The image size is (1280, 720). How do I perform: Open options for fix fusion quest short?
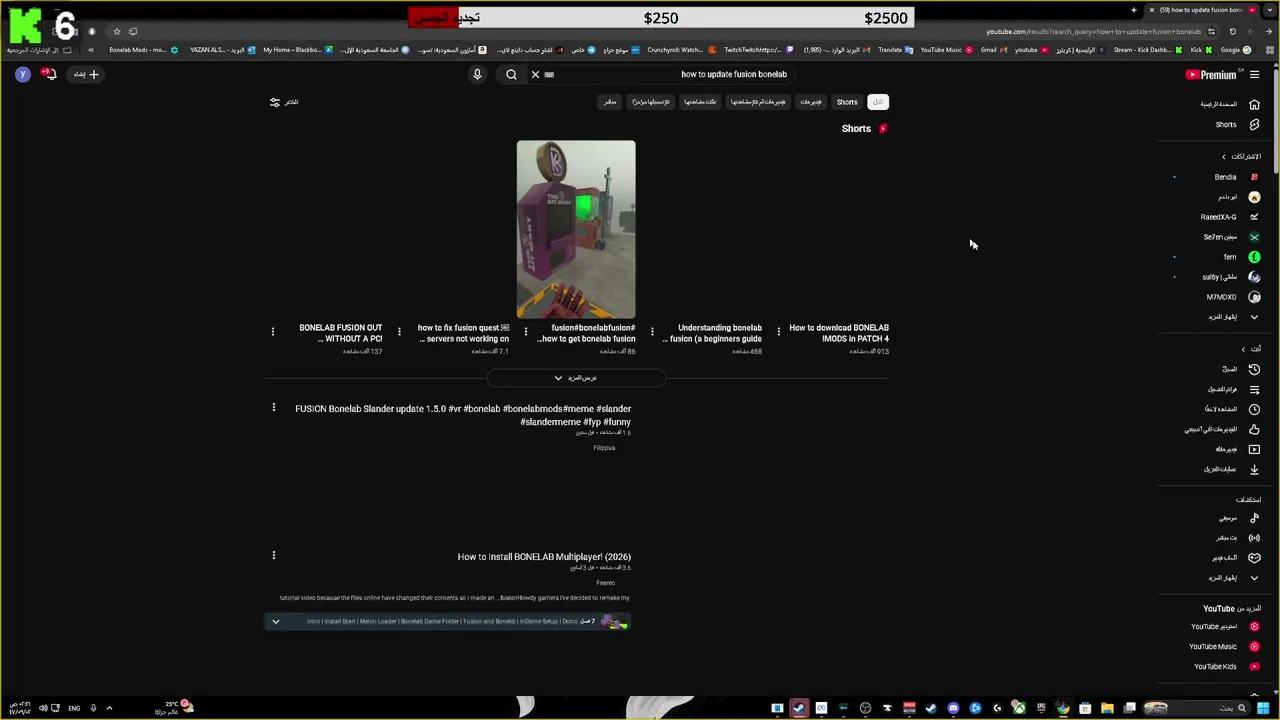(x=399, y=332)
